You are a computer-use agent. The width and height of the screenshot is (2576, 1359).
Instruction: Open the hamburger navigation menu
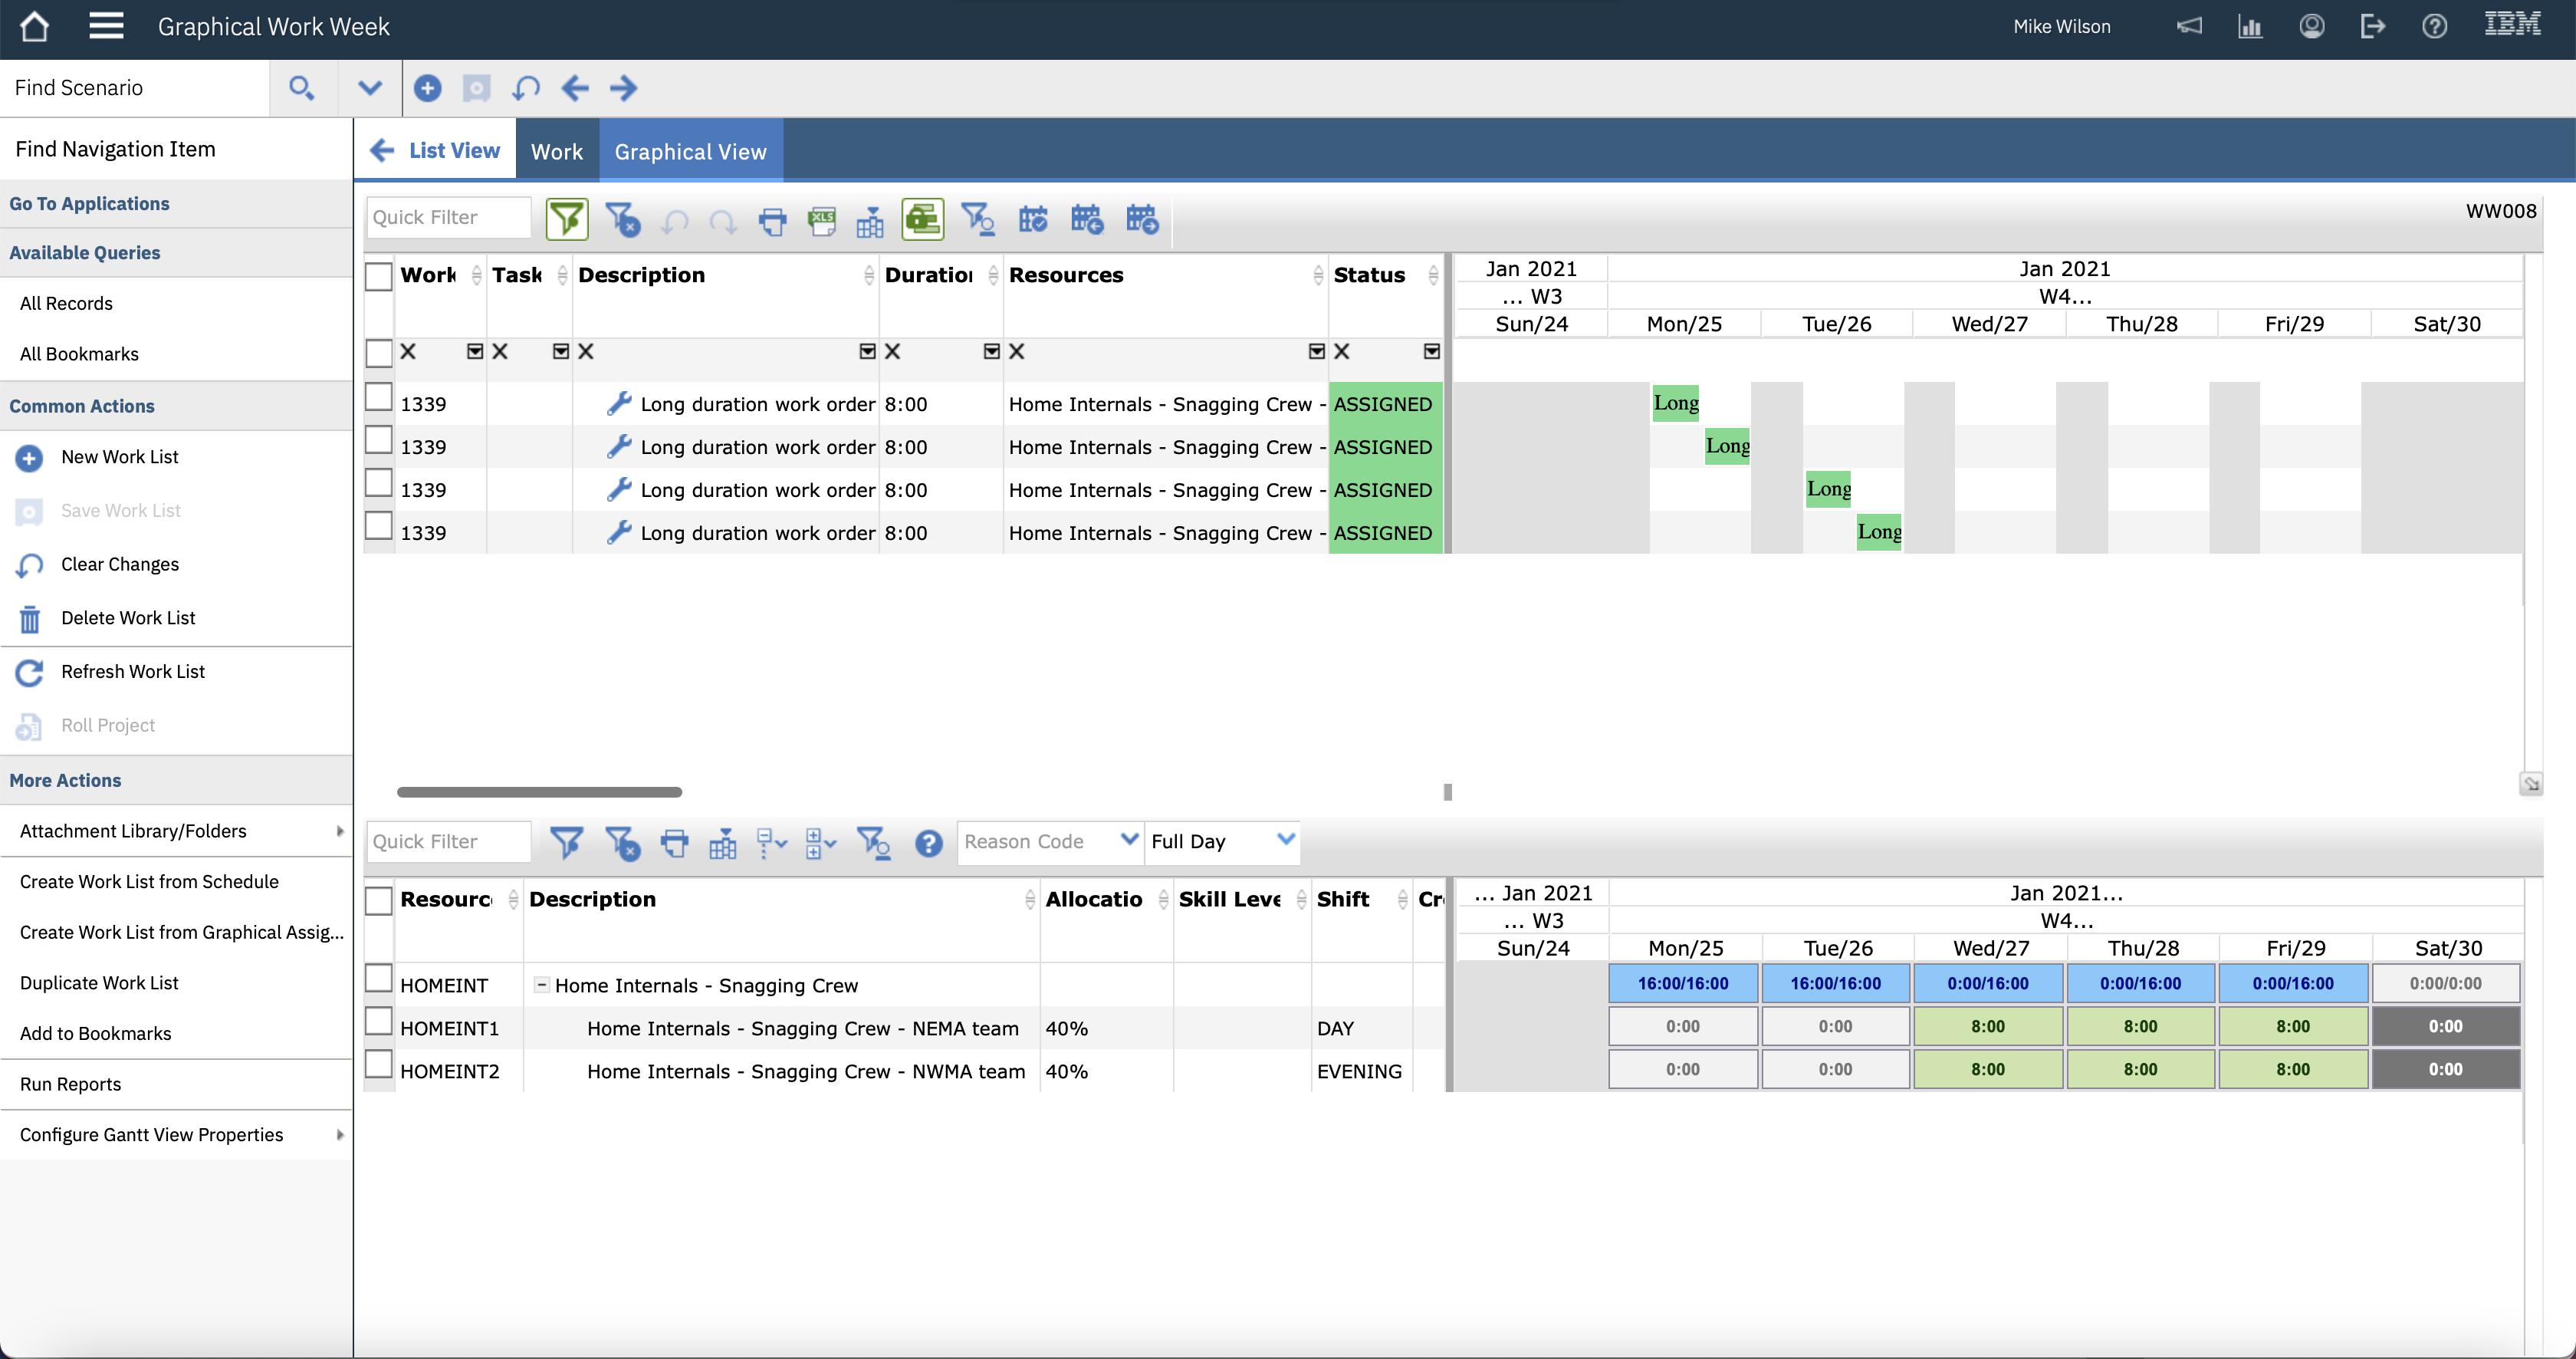pos(106,27)
